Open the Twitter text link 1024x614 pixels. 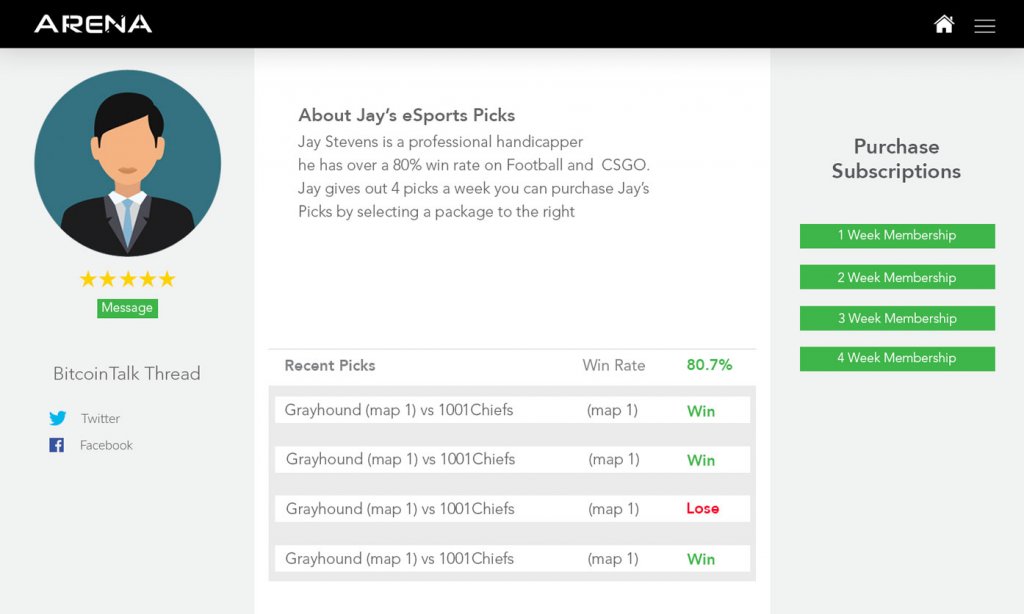[x=100, y=419]
